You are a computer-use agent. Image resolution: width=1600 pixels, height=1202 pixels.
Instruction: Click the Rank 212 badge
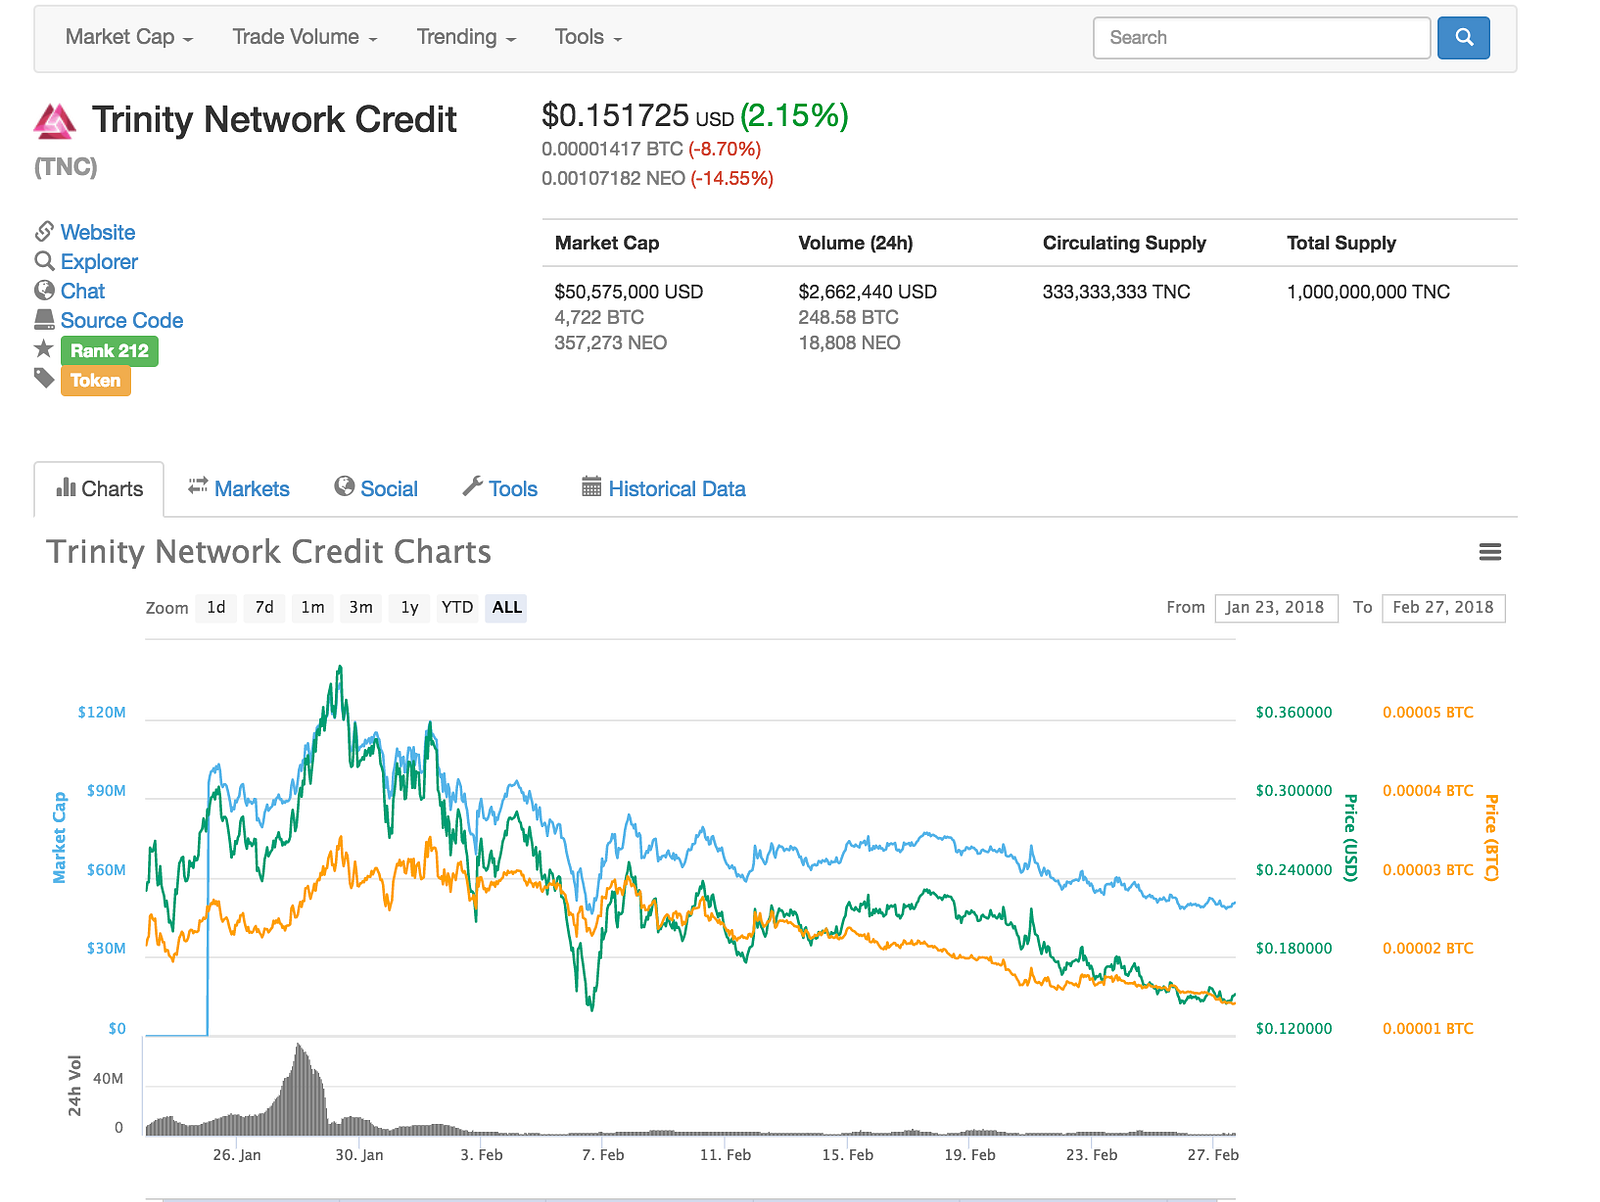pyautogui.click(x=110, y=351)
